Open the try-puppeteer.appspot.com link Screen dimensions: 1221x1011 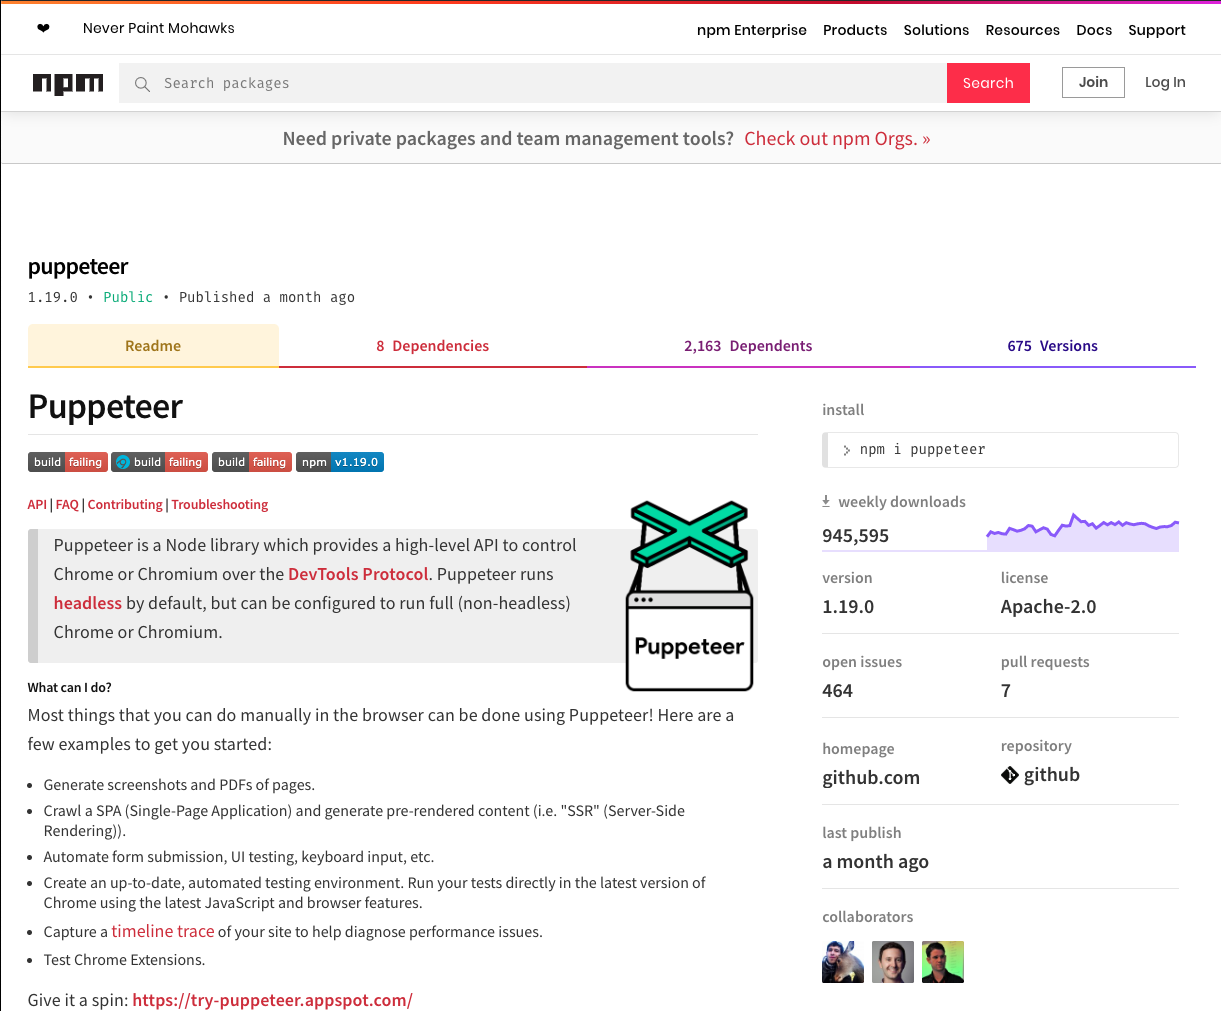point(272,1000)
